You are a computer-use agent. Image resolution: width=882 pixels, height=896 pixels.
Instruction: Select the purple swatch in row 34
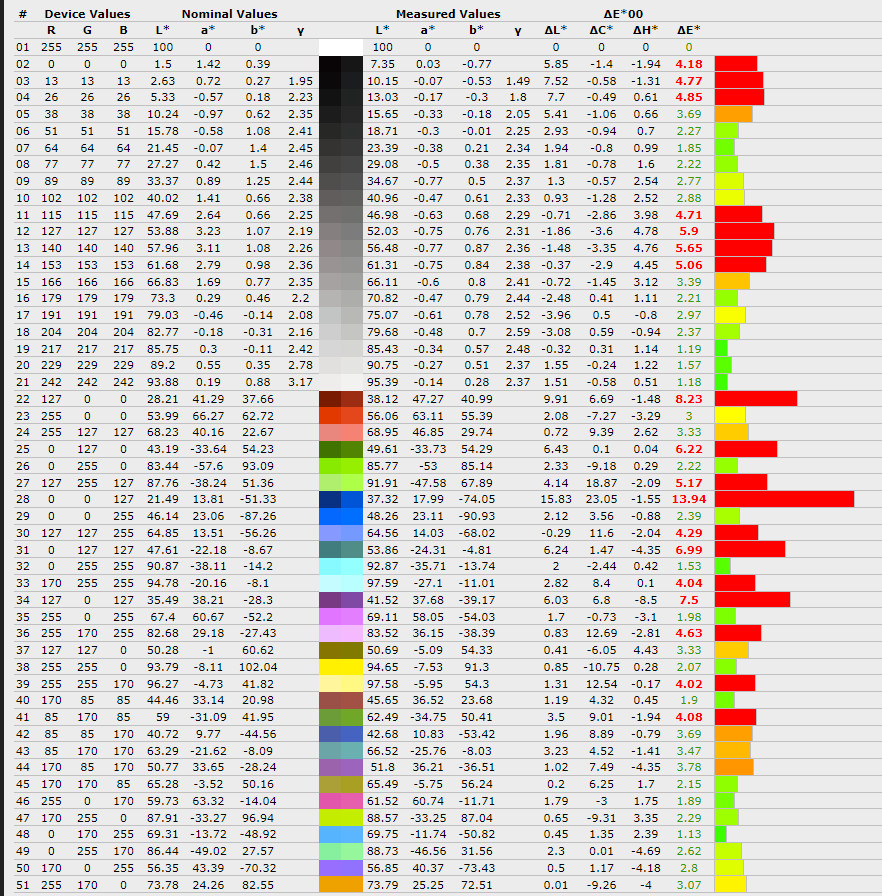click(x=340, y=600)
